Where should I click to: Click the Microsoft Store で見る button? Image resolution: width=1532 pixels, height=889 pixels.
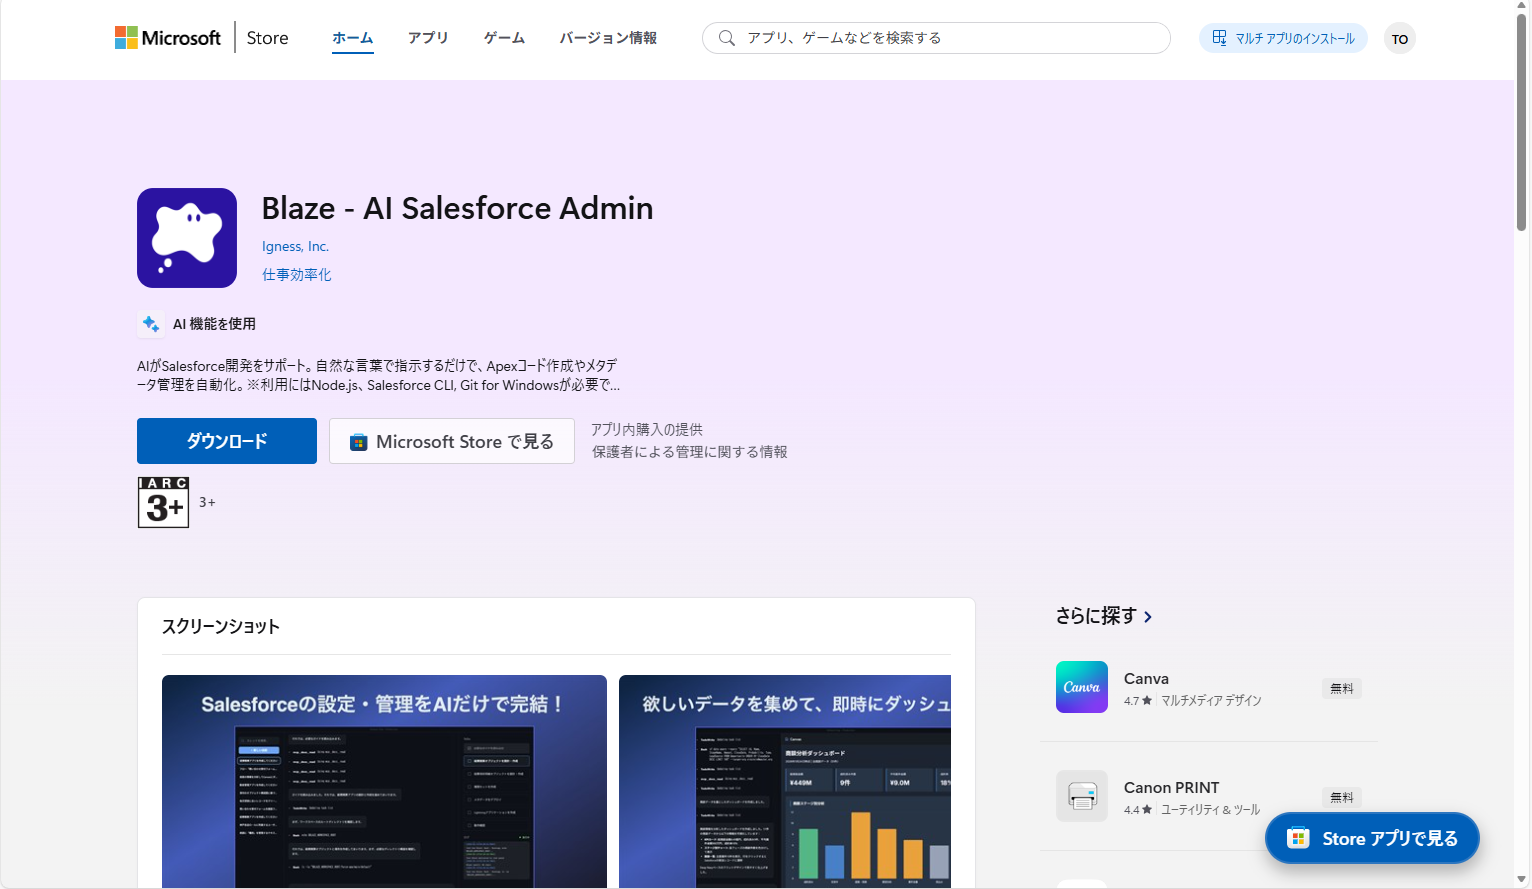tap(452, 441)
